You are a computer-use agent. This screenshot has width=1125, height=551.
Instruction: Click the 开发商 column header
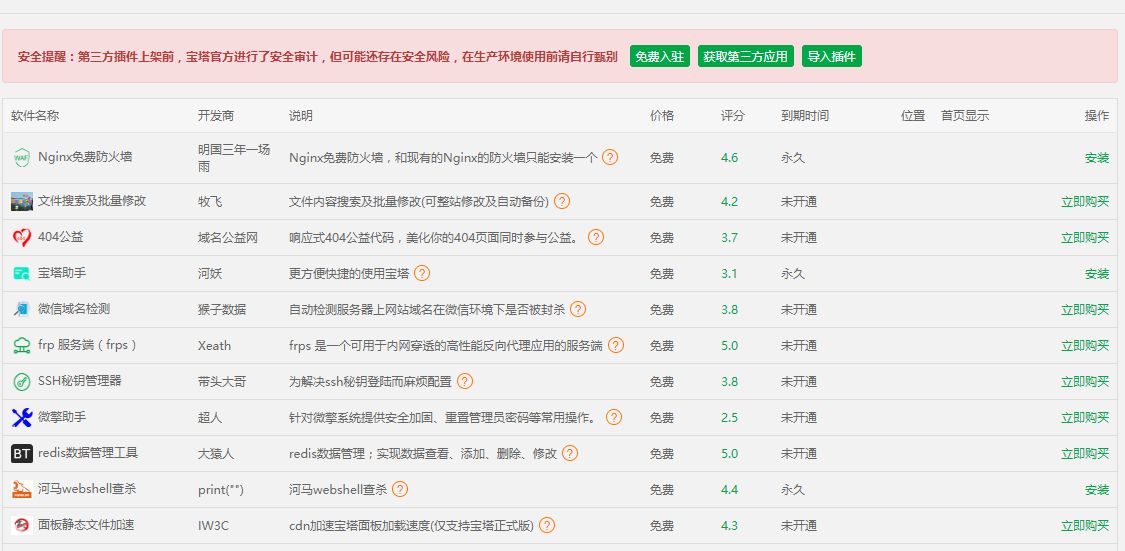click(x=216, y=116)
